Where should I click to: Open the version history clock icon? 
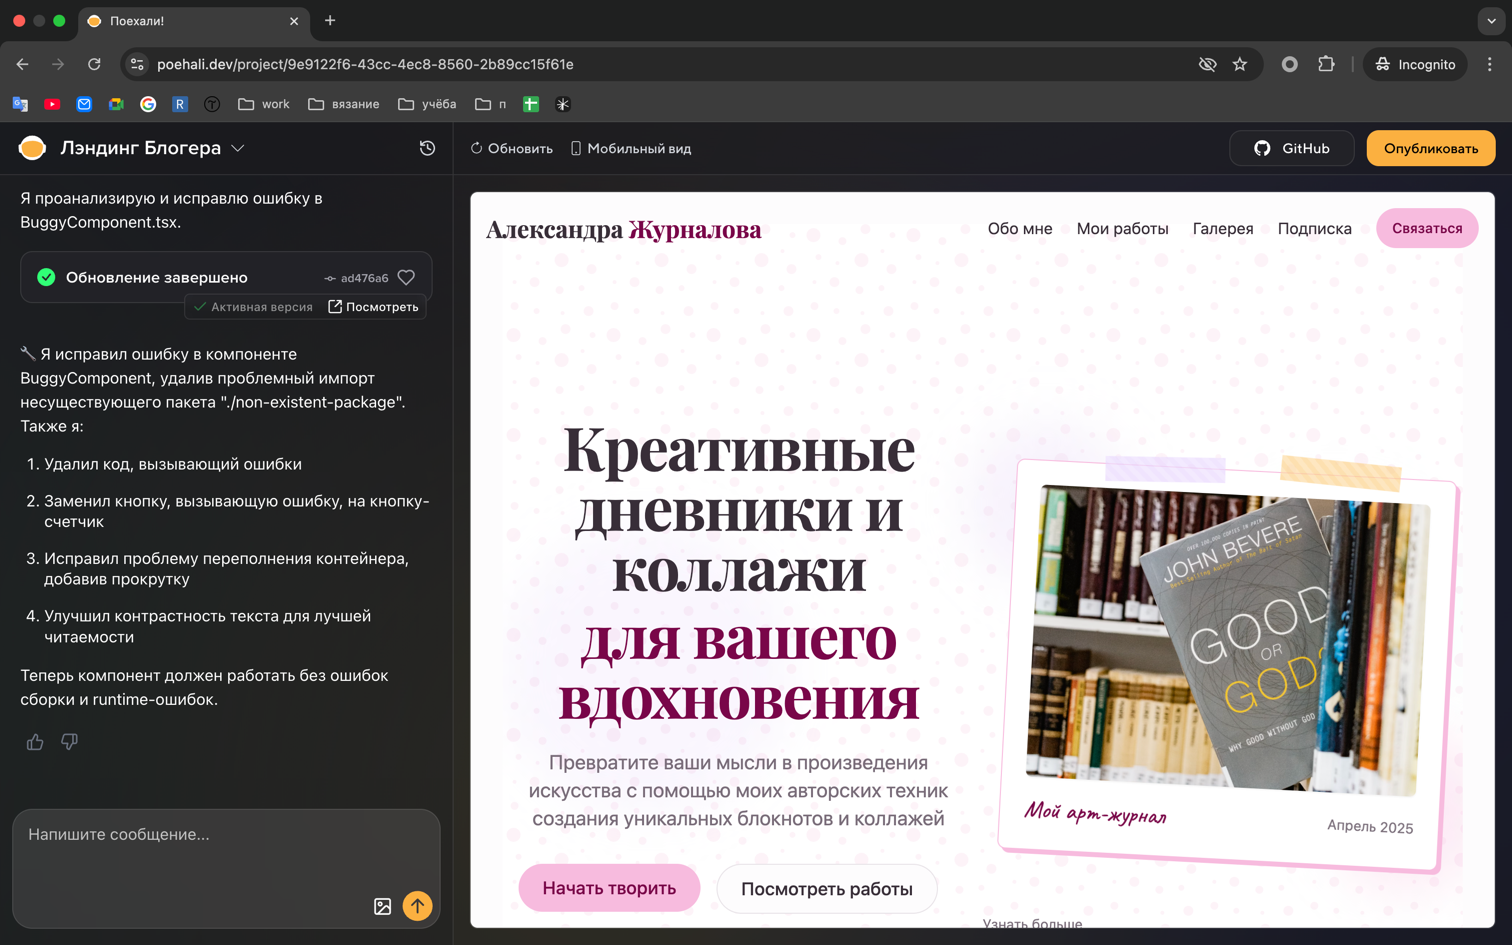point(427,147)
